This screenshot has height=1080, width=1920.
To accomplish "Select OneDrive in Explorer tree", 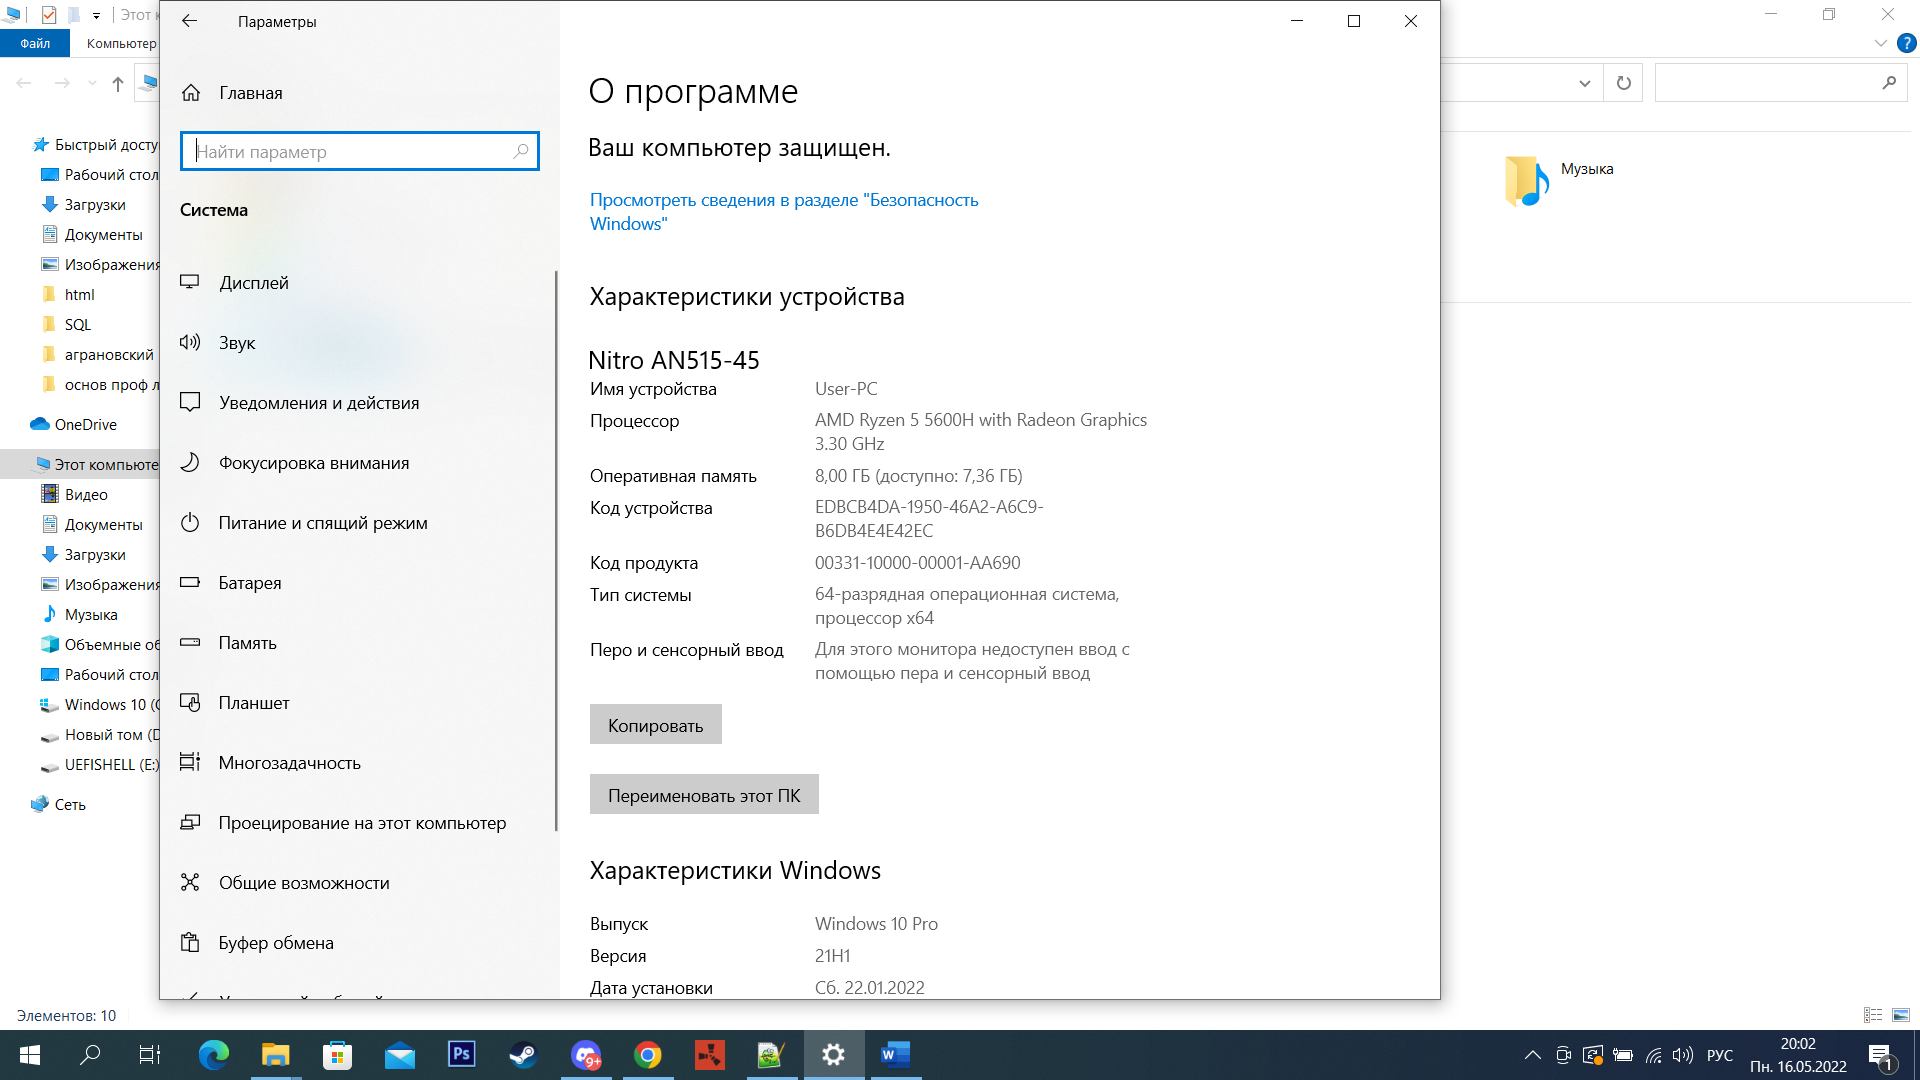I will tap(85, 425).
